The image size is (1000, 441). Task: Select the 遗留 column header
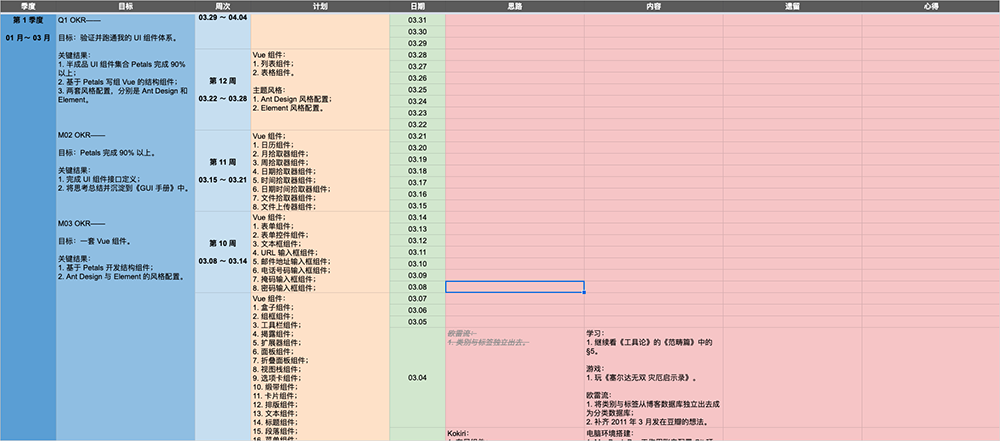click(x=792, y=6)
